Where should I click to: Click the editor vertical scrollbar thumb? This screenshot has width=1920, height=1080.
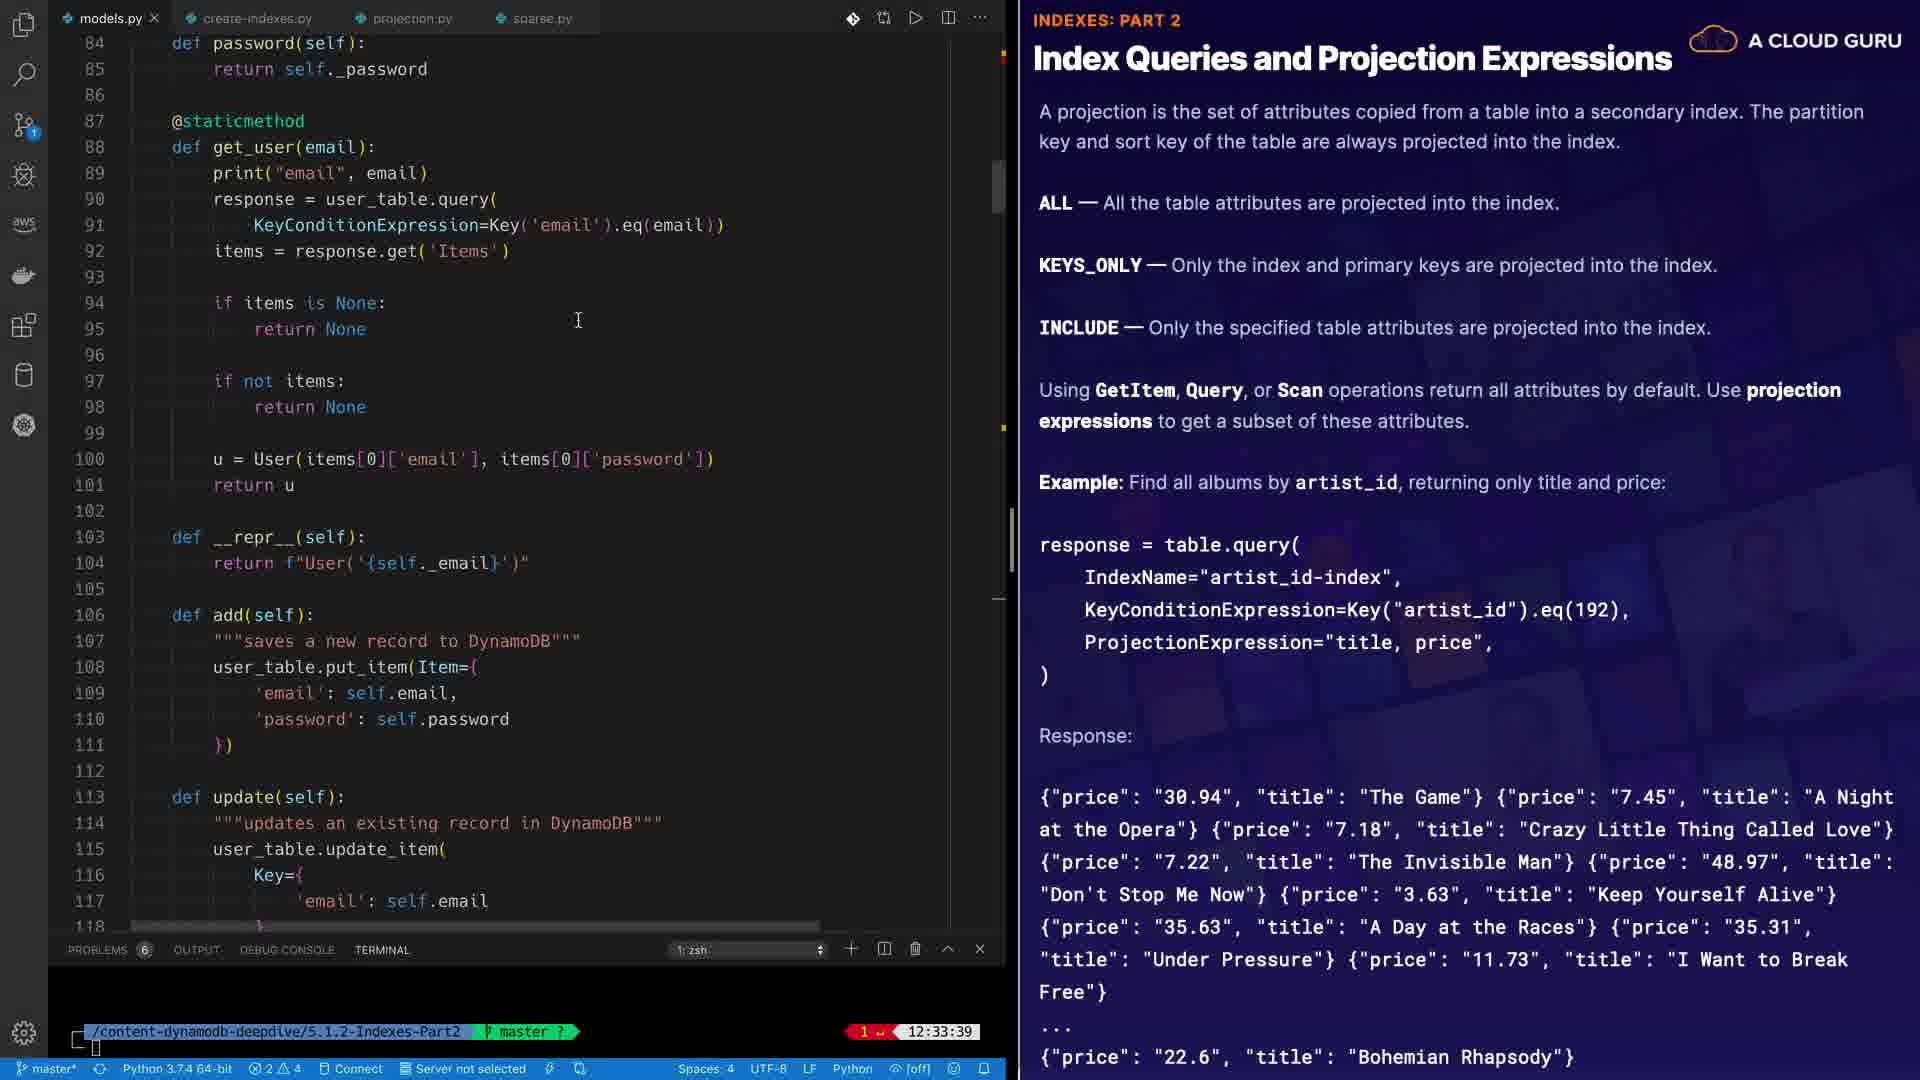998,187
